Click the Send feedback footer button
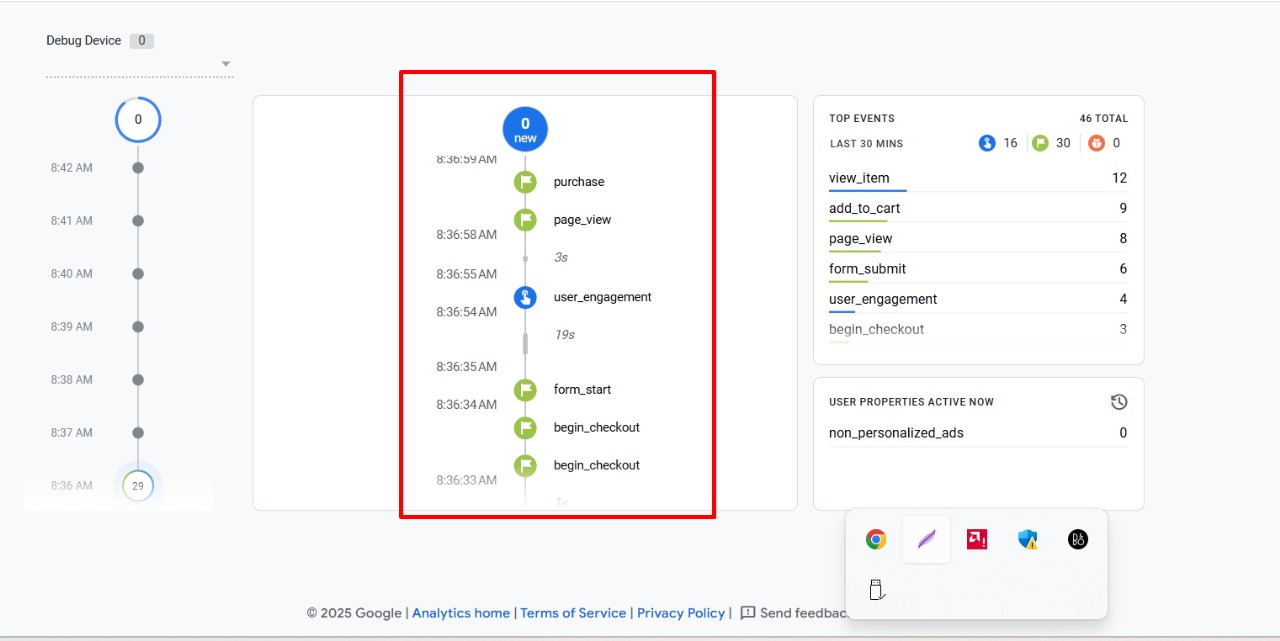 pyautogui.click(x=795, y=613)
